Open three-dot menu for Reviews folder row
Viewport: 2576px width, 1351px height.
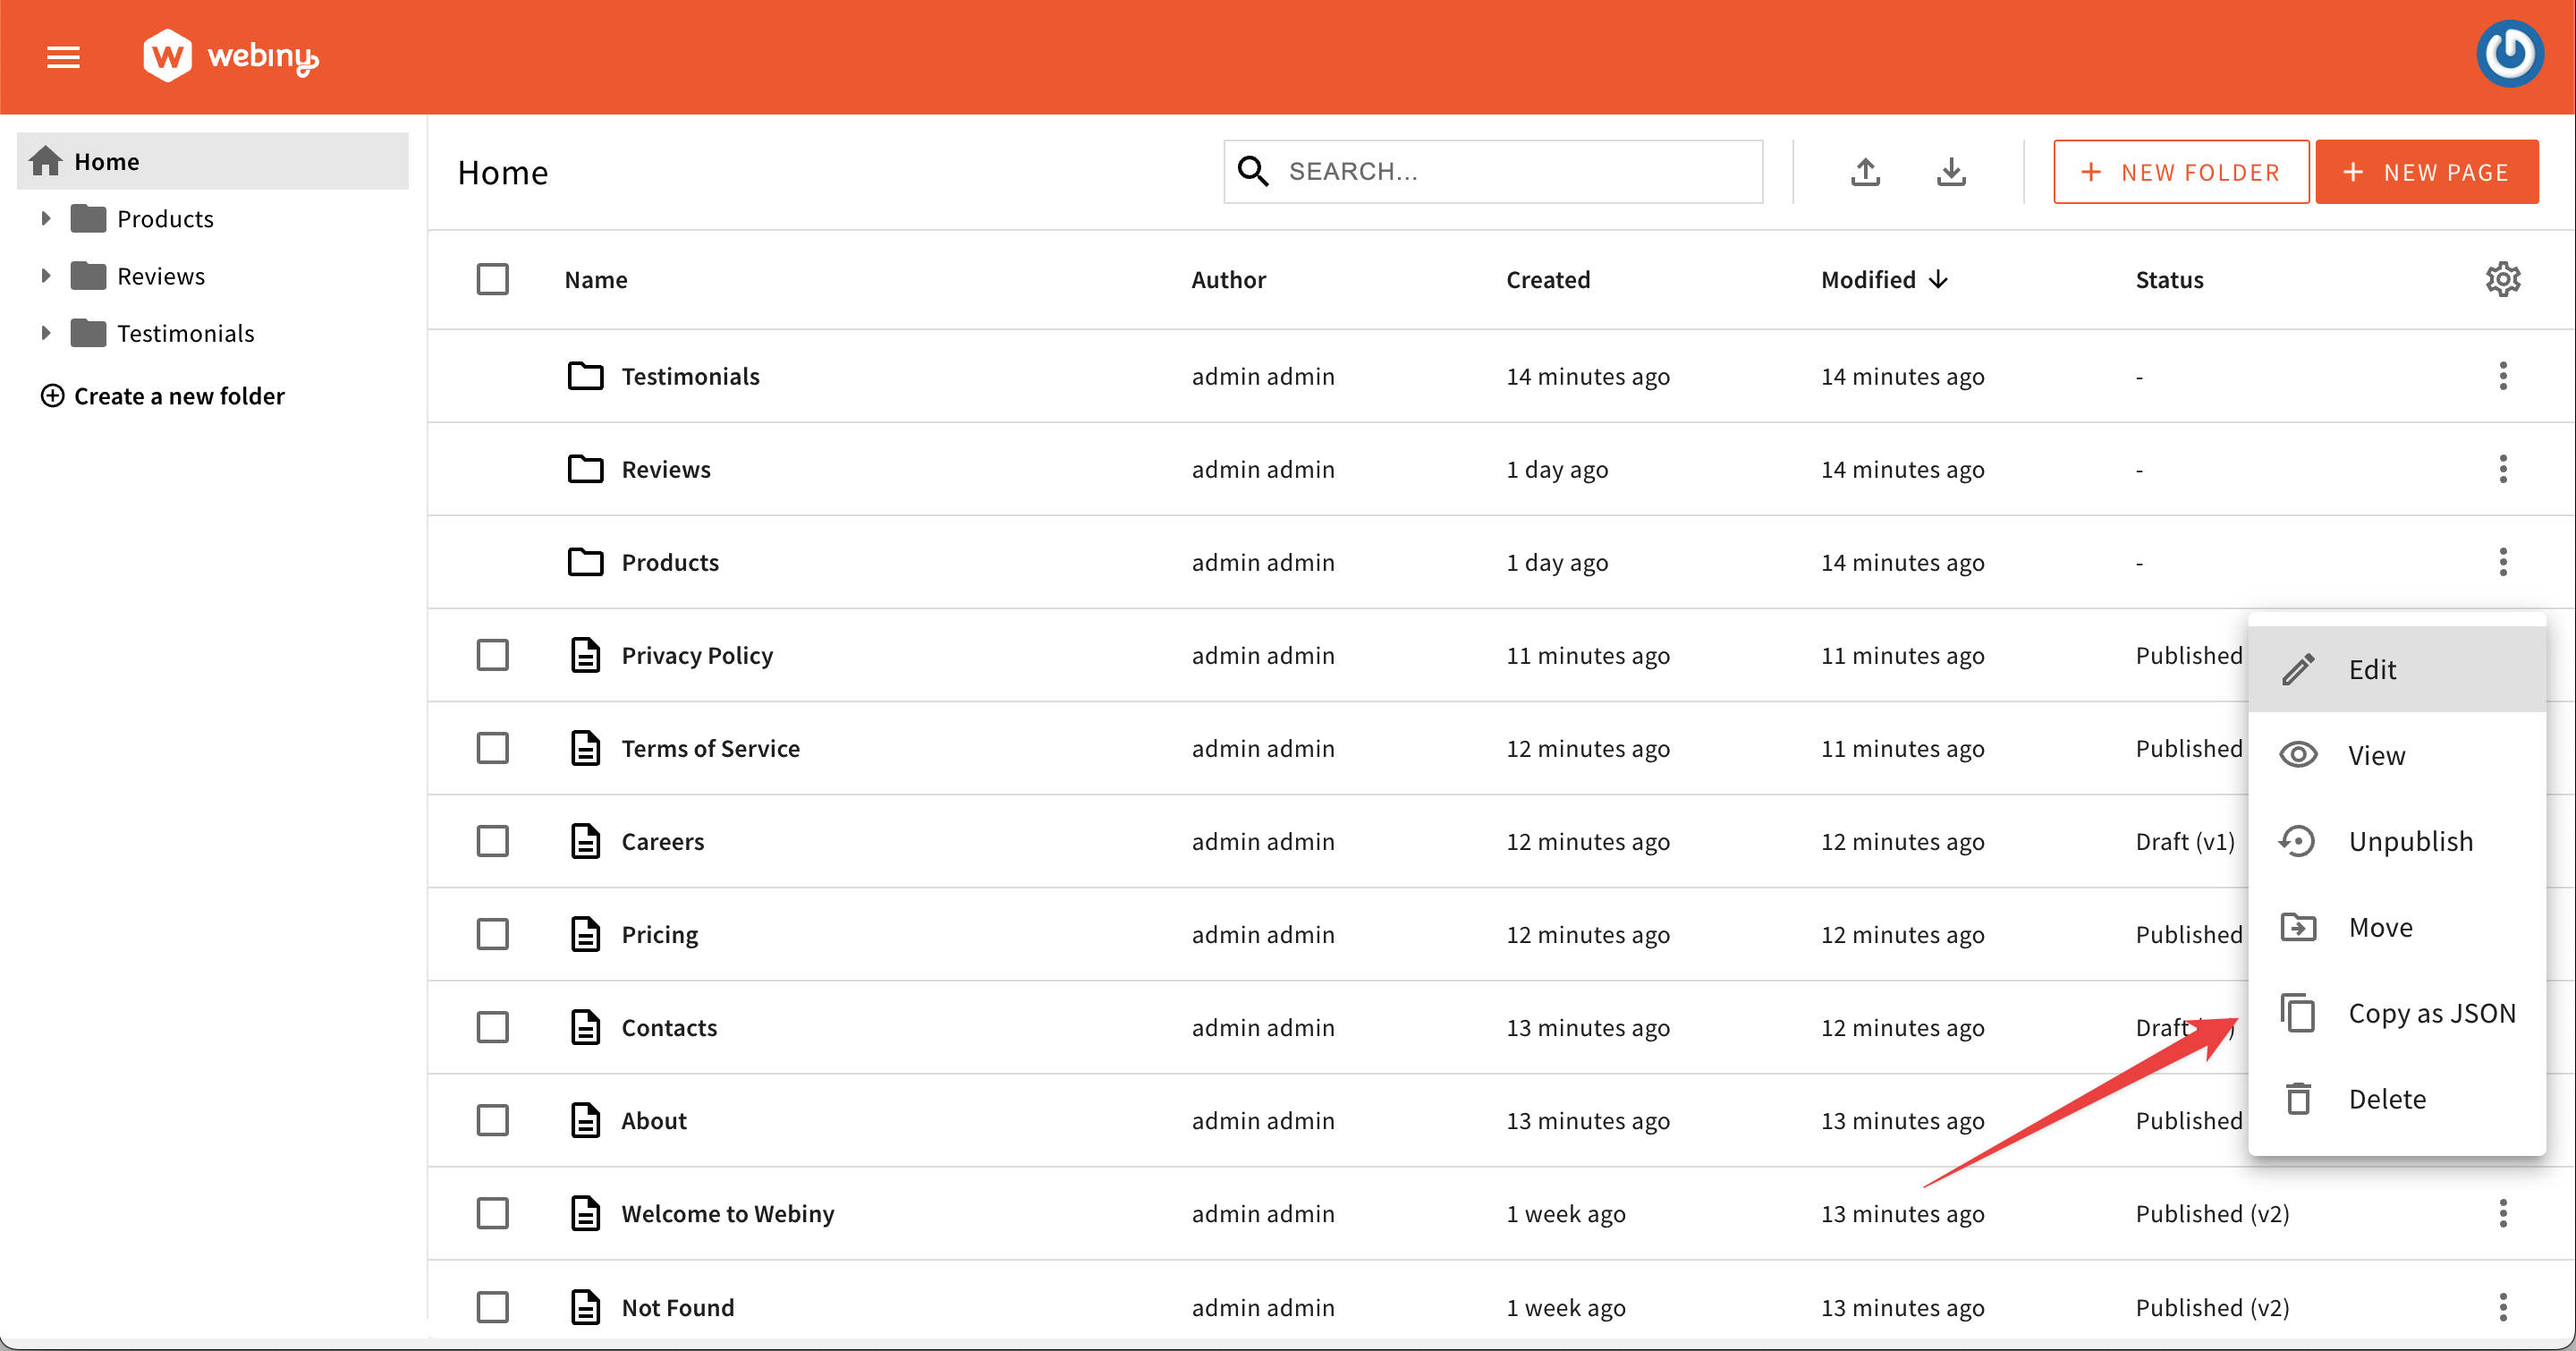pyautogui.click(x=2502, y=469)
